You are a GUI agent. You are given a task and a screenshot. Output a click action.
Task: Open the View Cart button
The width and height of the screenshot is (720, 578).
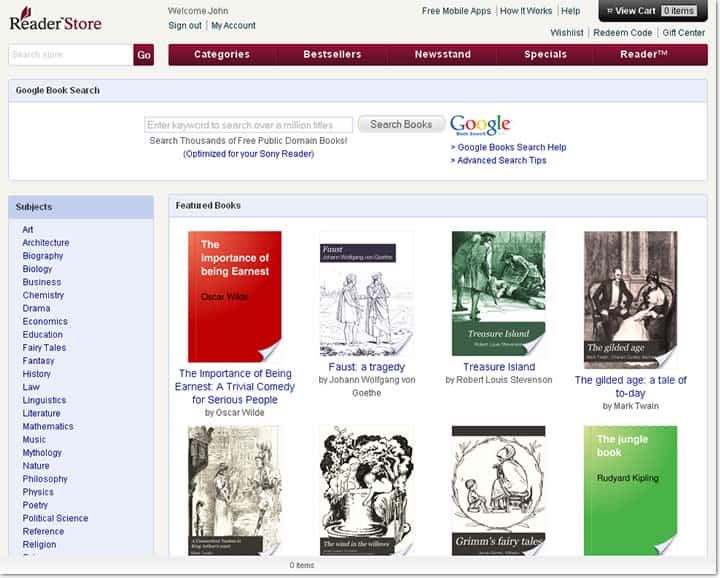tap(652, 11)
